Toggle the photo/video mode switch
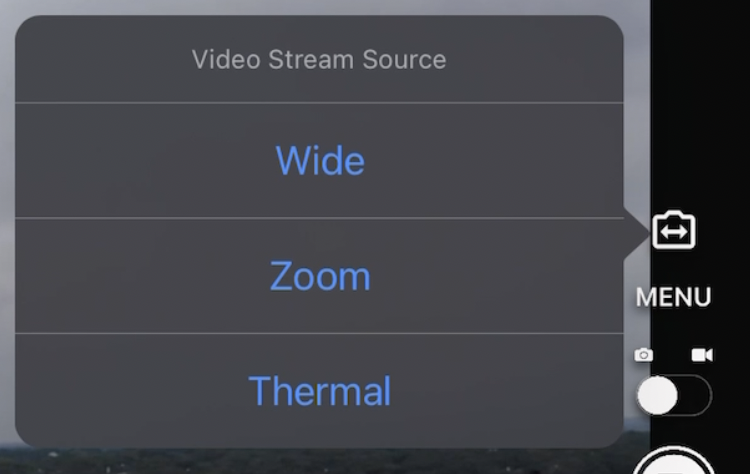The image size is (750, 474). pyautogui.click(x=674, y=395)
